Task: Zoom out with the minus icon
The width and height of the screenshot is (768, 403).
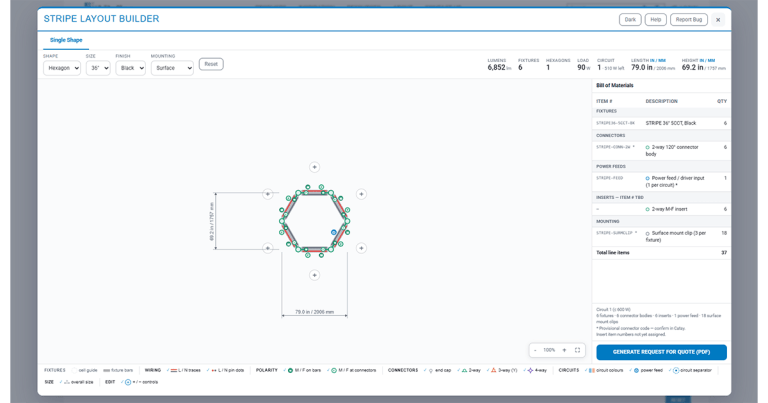Action: (535, 350)
